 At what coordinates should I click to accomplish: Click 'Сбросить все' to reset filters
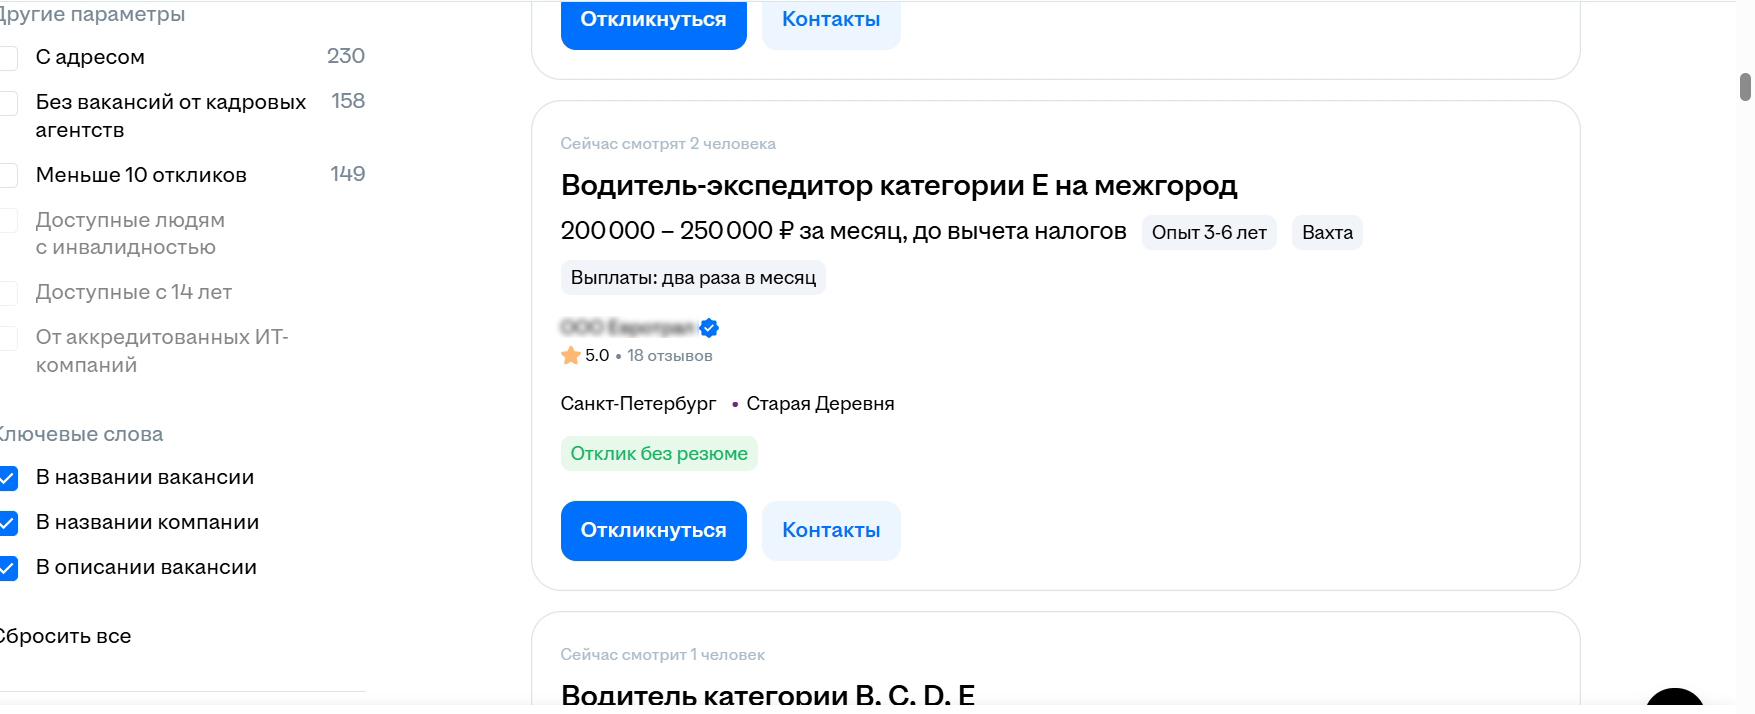pyautogui.click(x=65, y=636)
